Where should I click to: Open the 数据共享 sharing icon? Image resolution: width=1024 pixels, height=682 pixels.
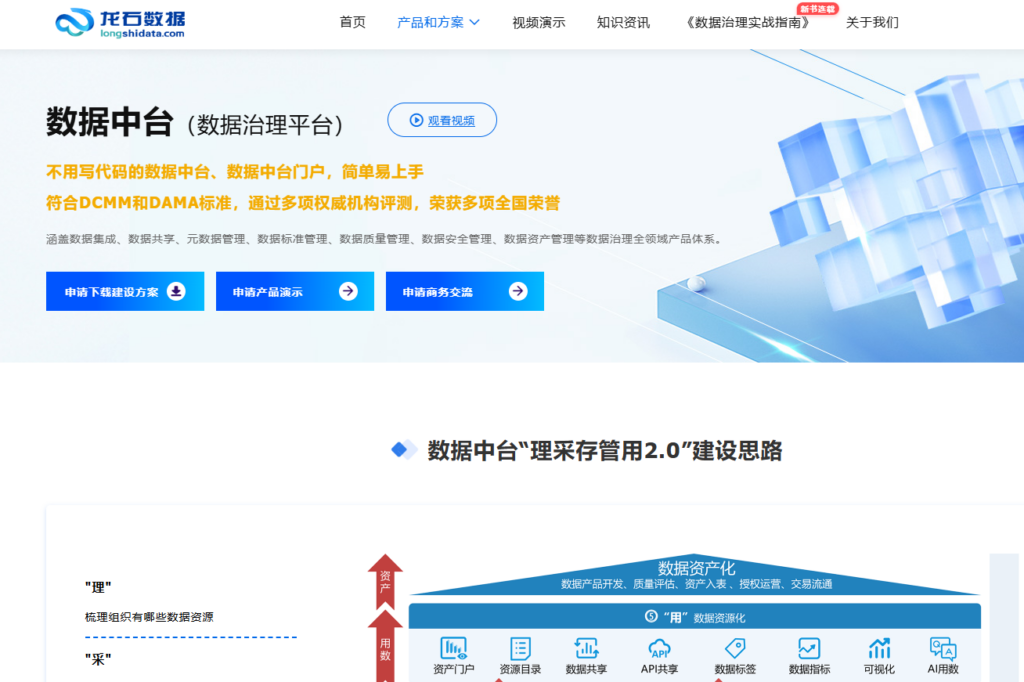coord(586,649)
